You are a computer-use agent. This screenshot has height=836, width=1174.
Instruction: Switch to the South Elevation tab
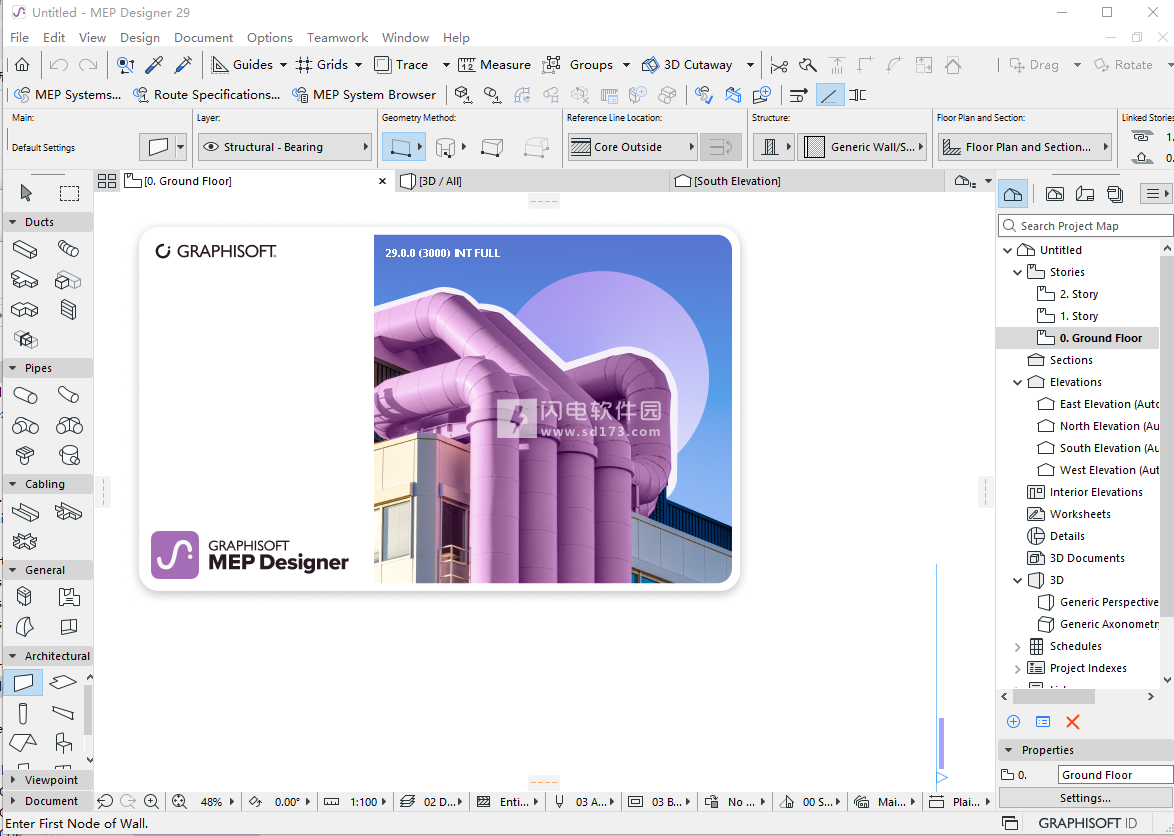click(737, 181)
